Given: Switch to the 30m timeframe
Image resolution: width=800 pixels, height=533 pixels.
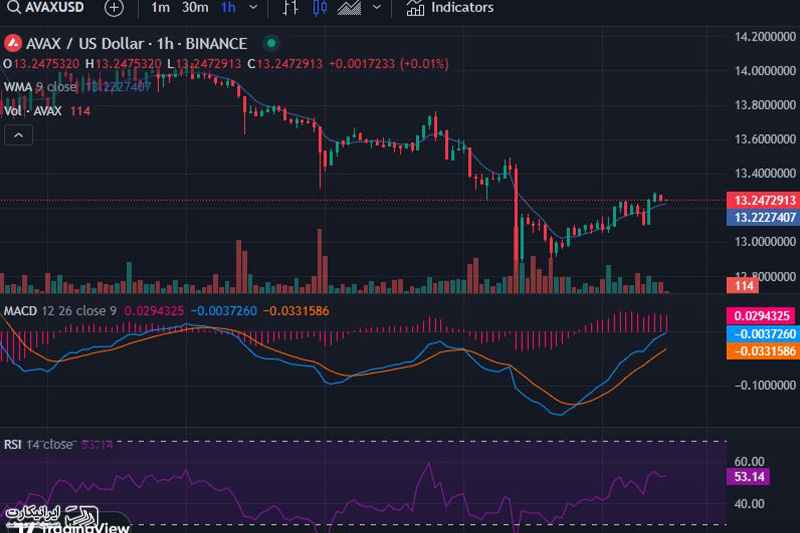Looking at the screenshot, I should [195, 8].
